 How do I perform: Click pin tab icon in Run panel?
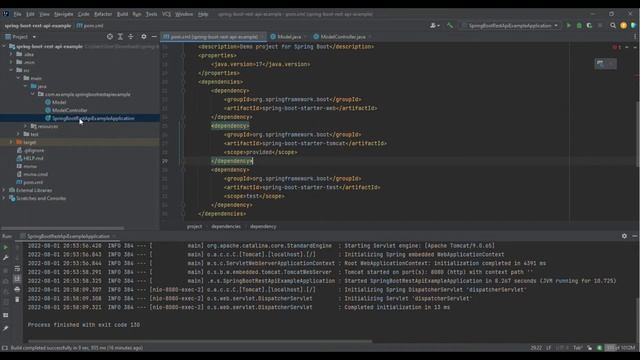coord(5,328)
